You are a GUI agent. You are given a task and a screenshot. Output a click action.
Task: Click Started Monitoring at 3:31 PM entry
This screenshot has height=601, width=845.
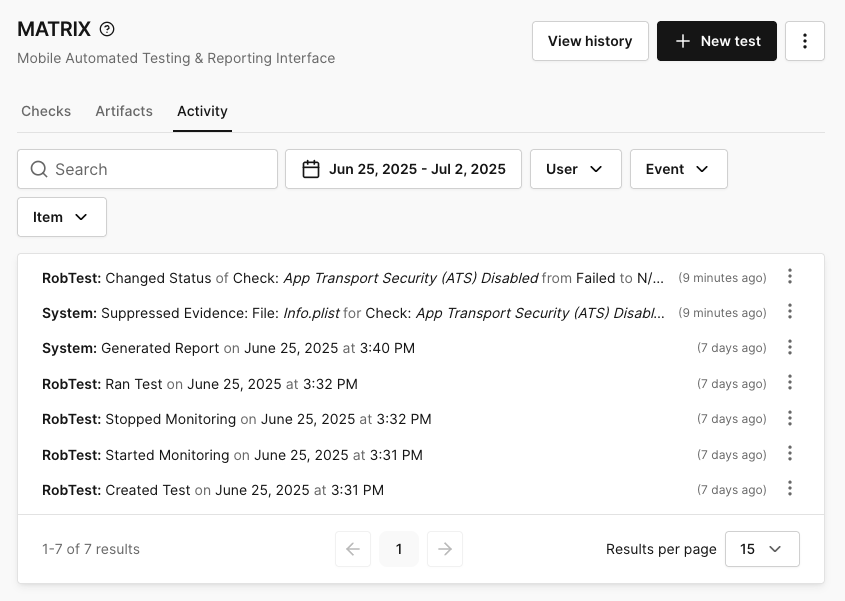tap(232, 455)
